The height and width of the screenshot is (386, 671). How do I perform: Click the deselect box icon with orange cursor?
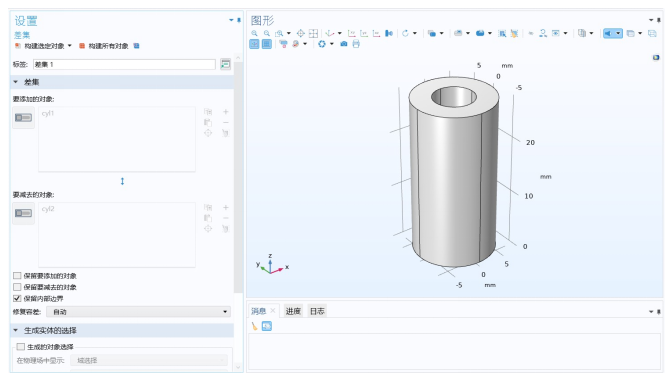[x=514, y=33]
